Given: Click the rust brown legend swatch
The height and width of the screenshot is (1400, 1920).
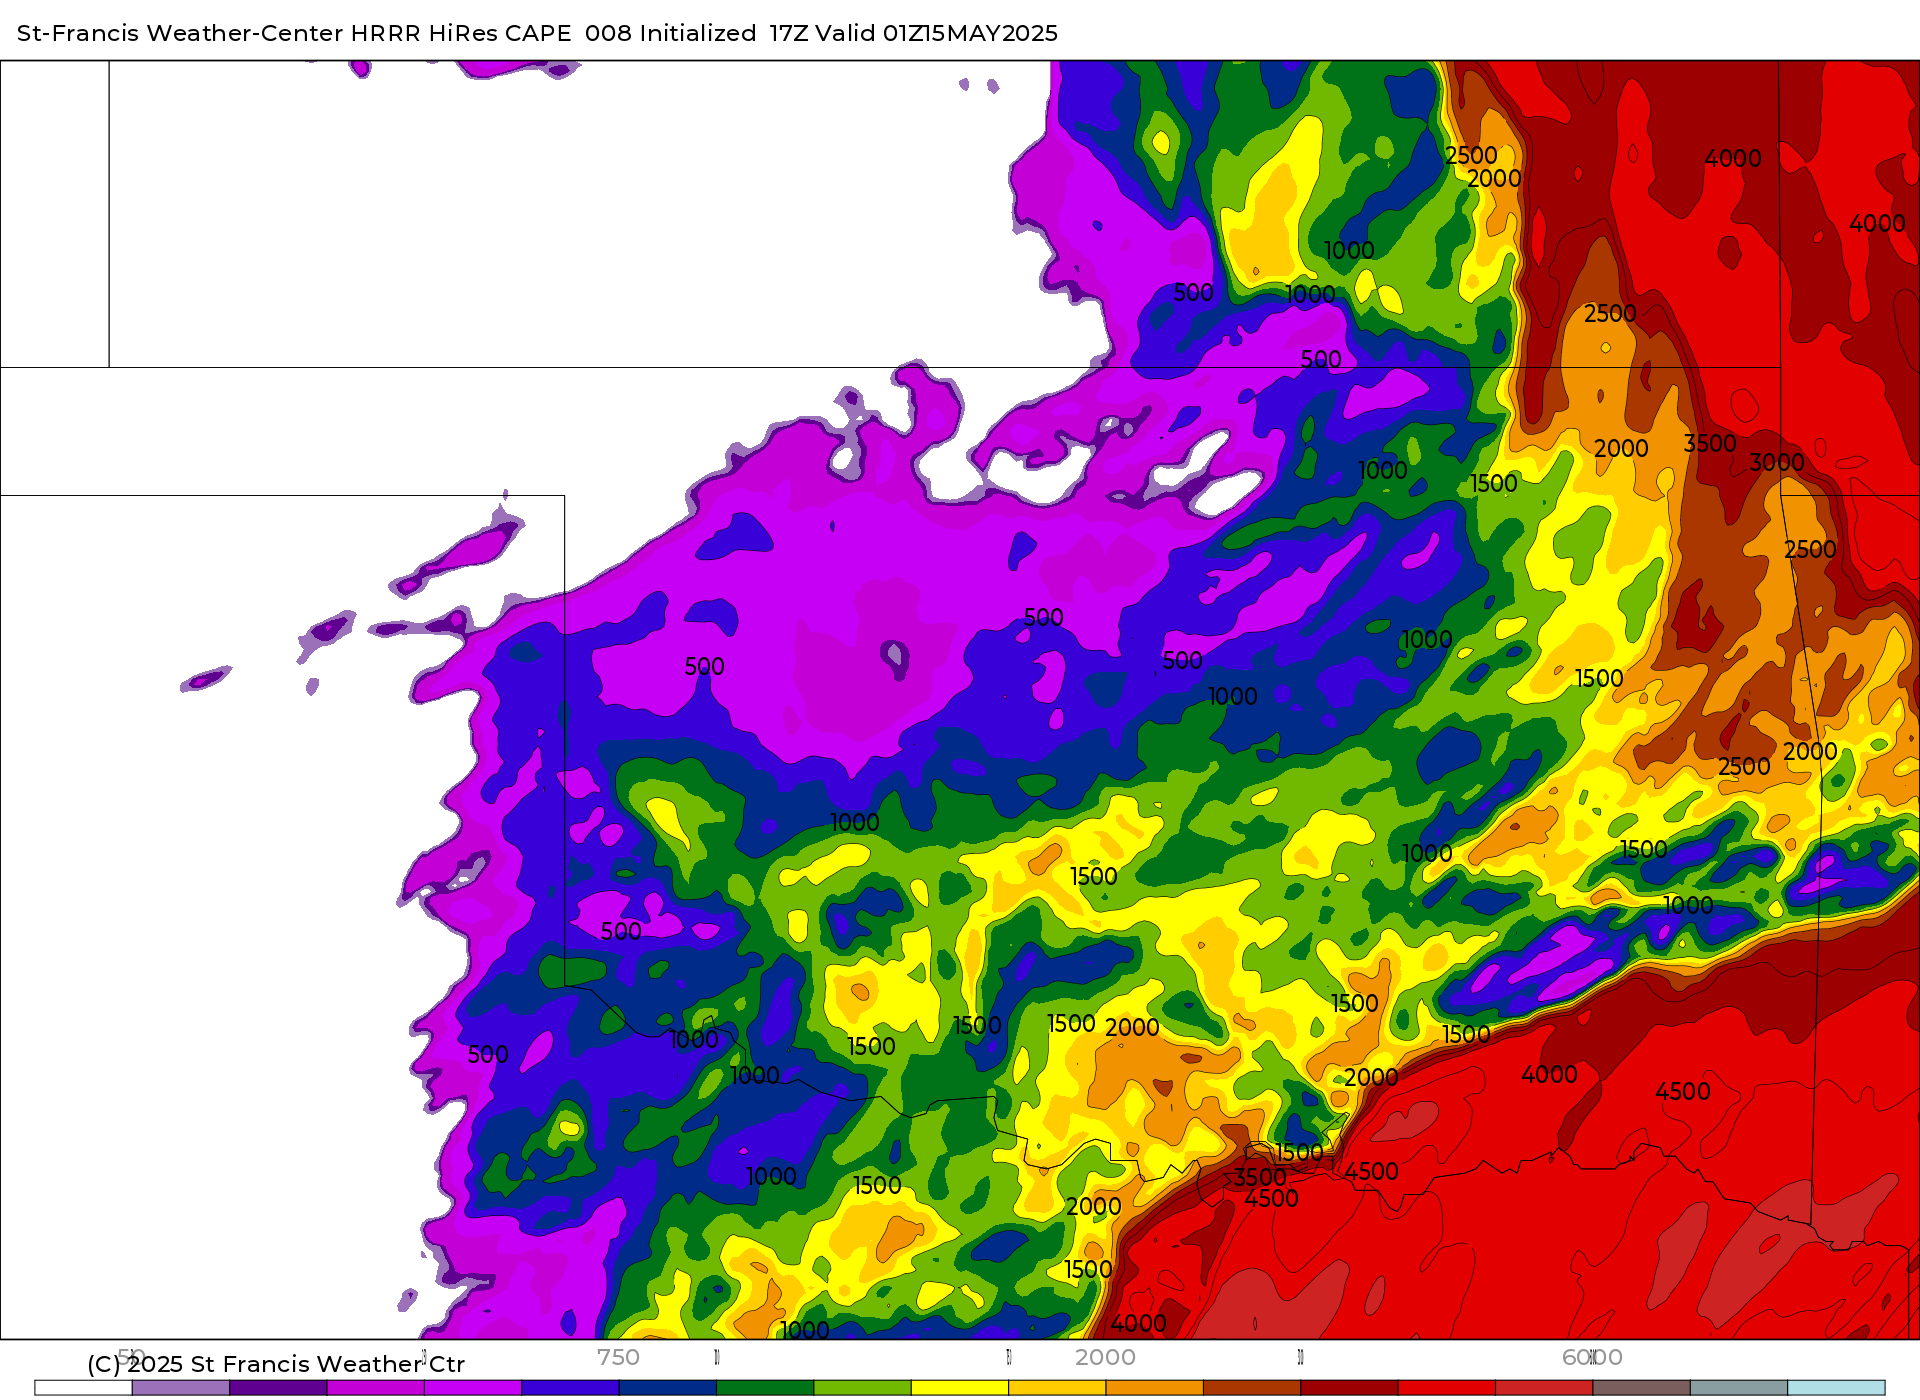Looking at the screenshot, I should tap(1252, 1388).
